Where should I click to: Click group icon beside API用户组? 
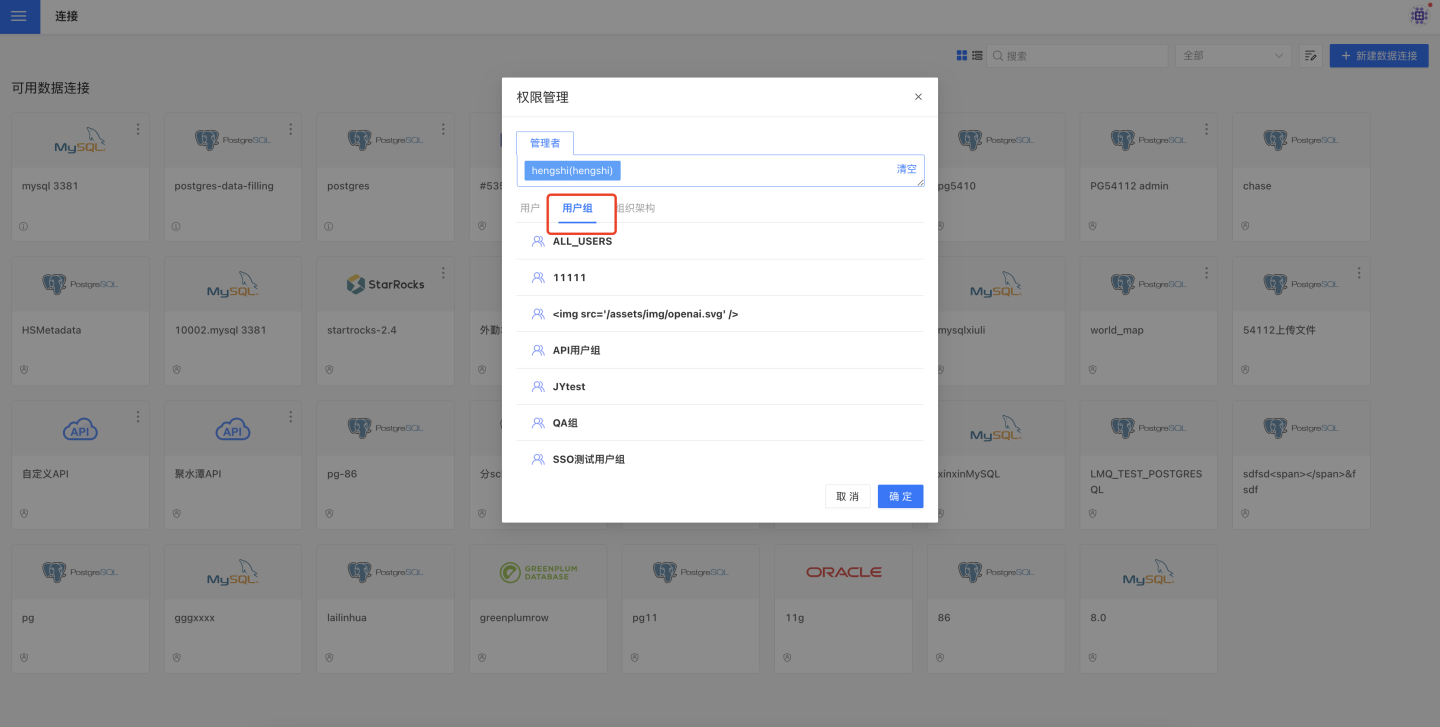(x=538, y=350)
